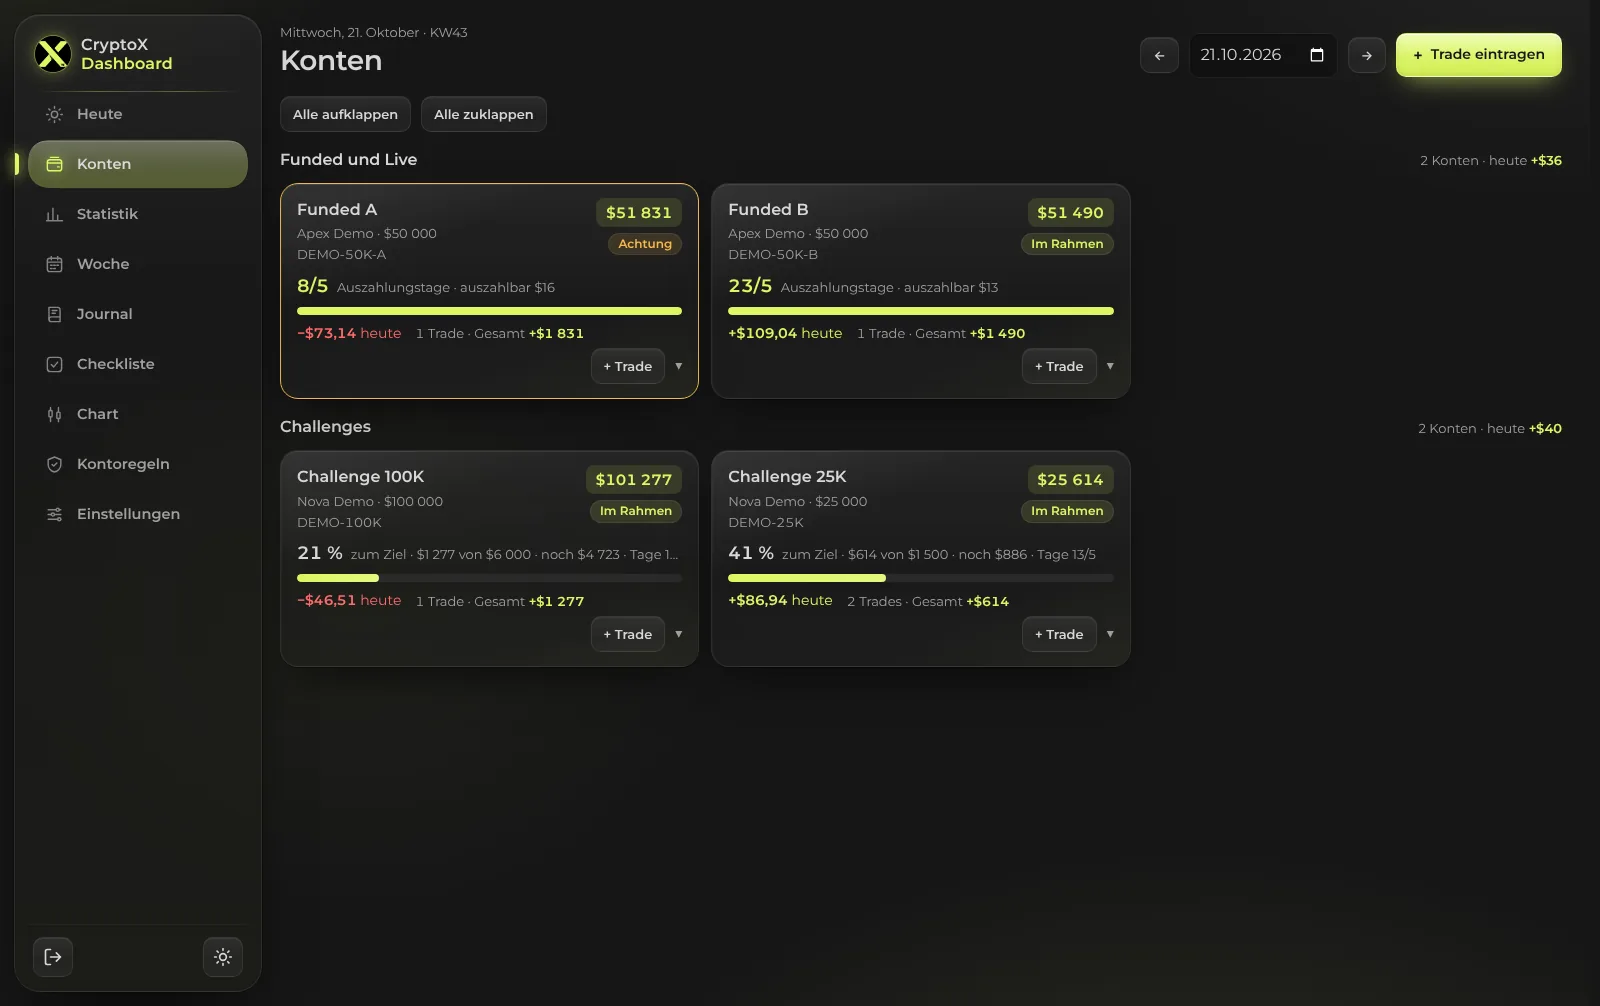Screen dimensions: 1600x1006
Task: Click the -$73,14 heute value
Action: point(349,333)
